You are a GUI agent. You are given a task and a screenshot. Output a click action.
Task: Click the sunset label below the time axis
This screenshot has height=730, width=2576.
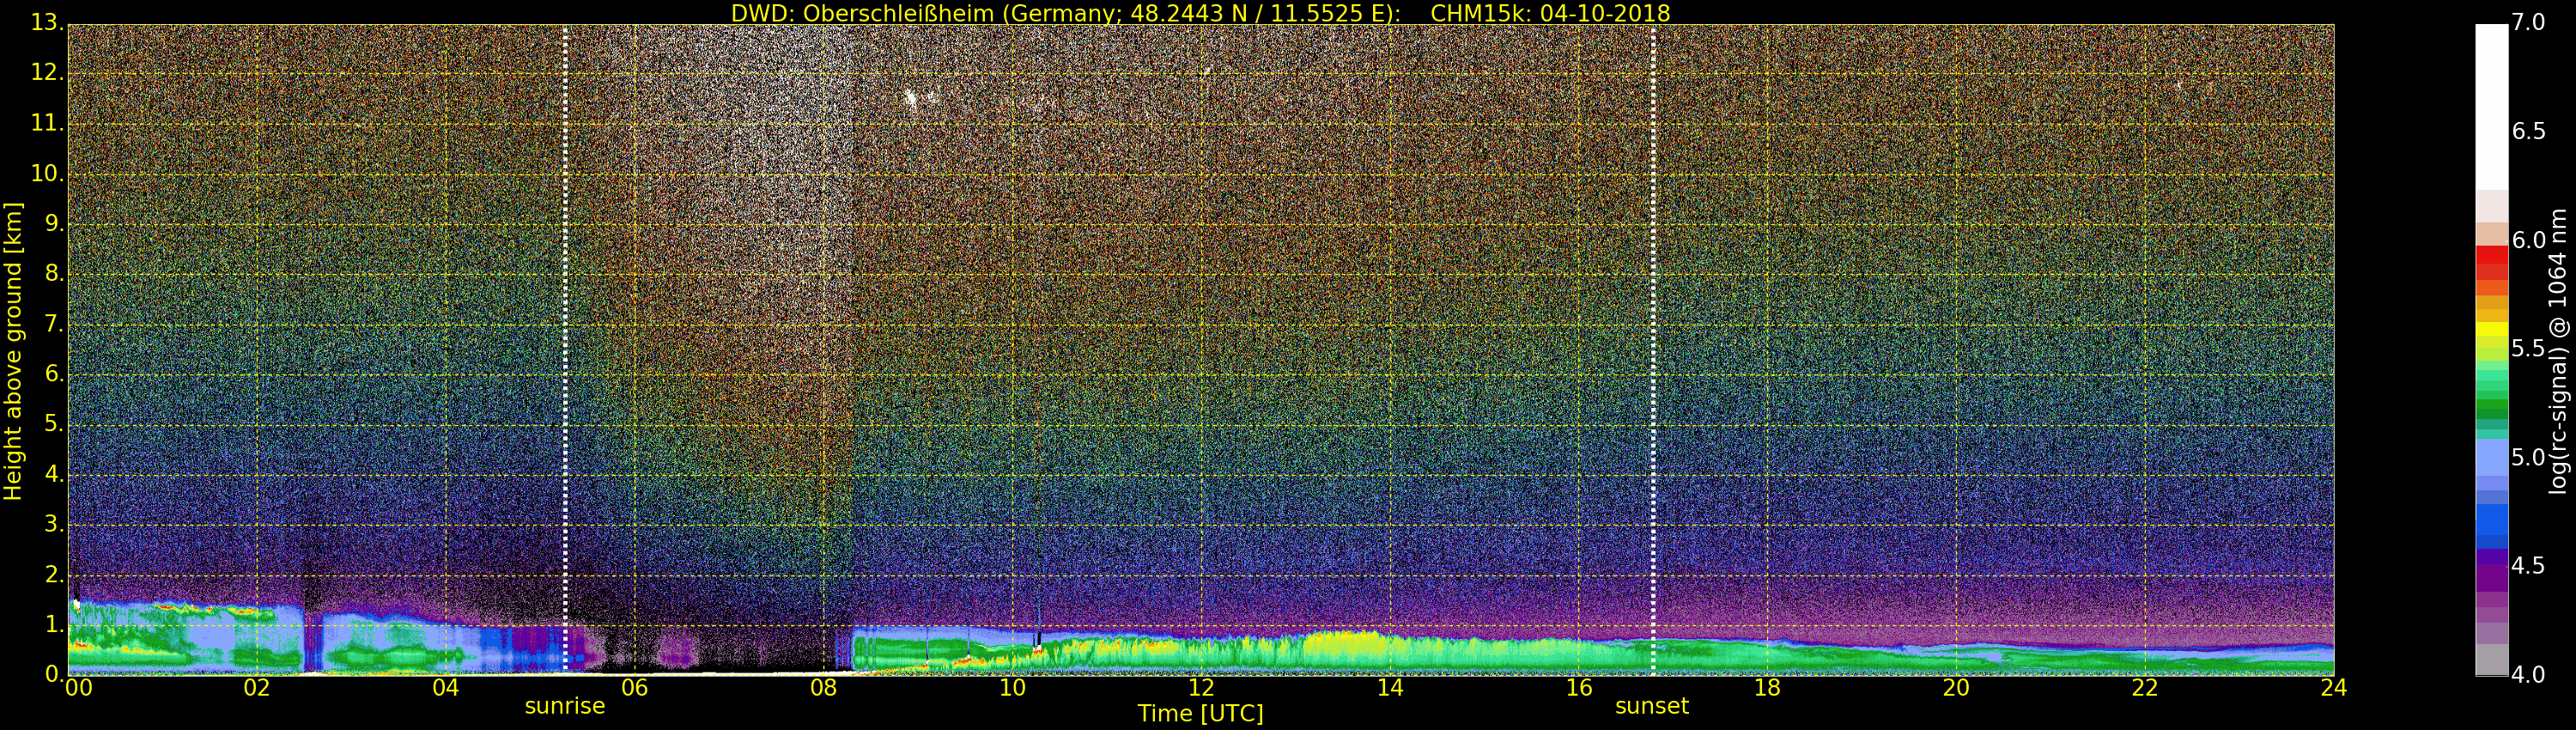click(1651, 706)
